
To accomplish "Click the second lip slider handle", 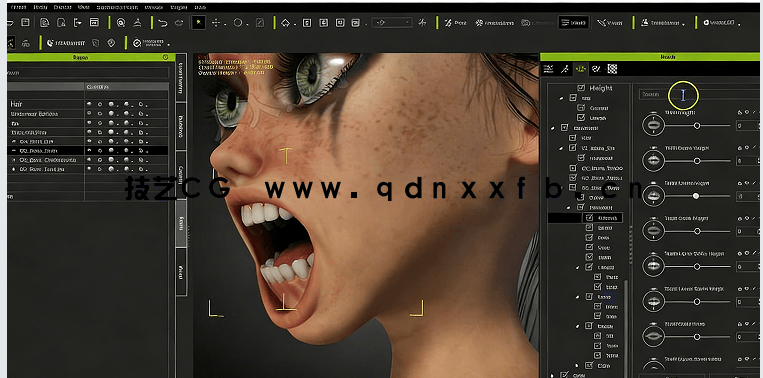I will click(697, 161).
